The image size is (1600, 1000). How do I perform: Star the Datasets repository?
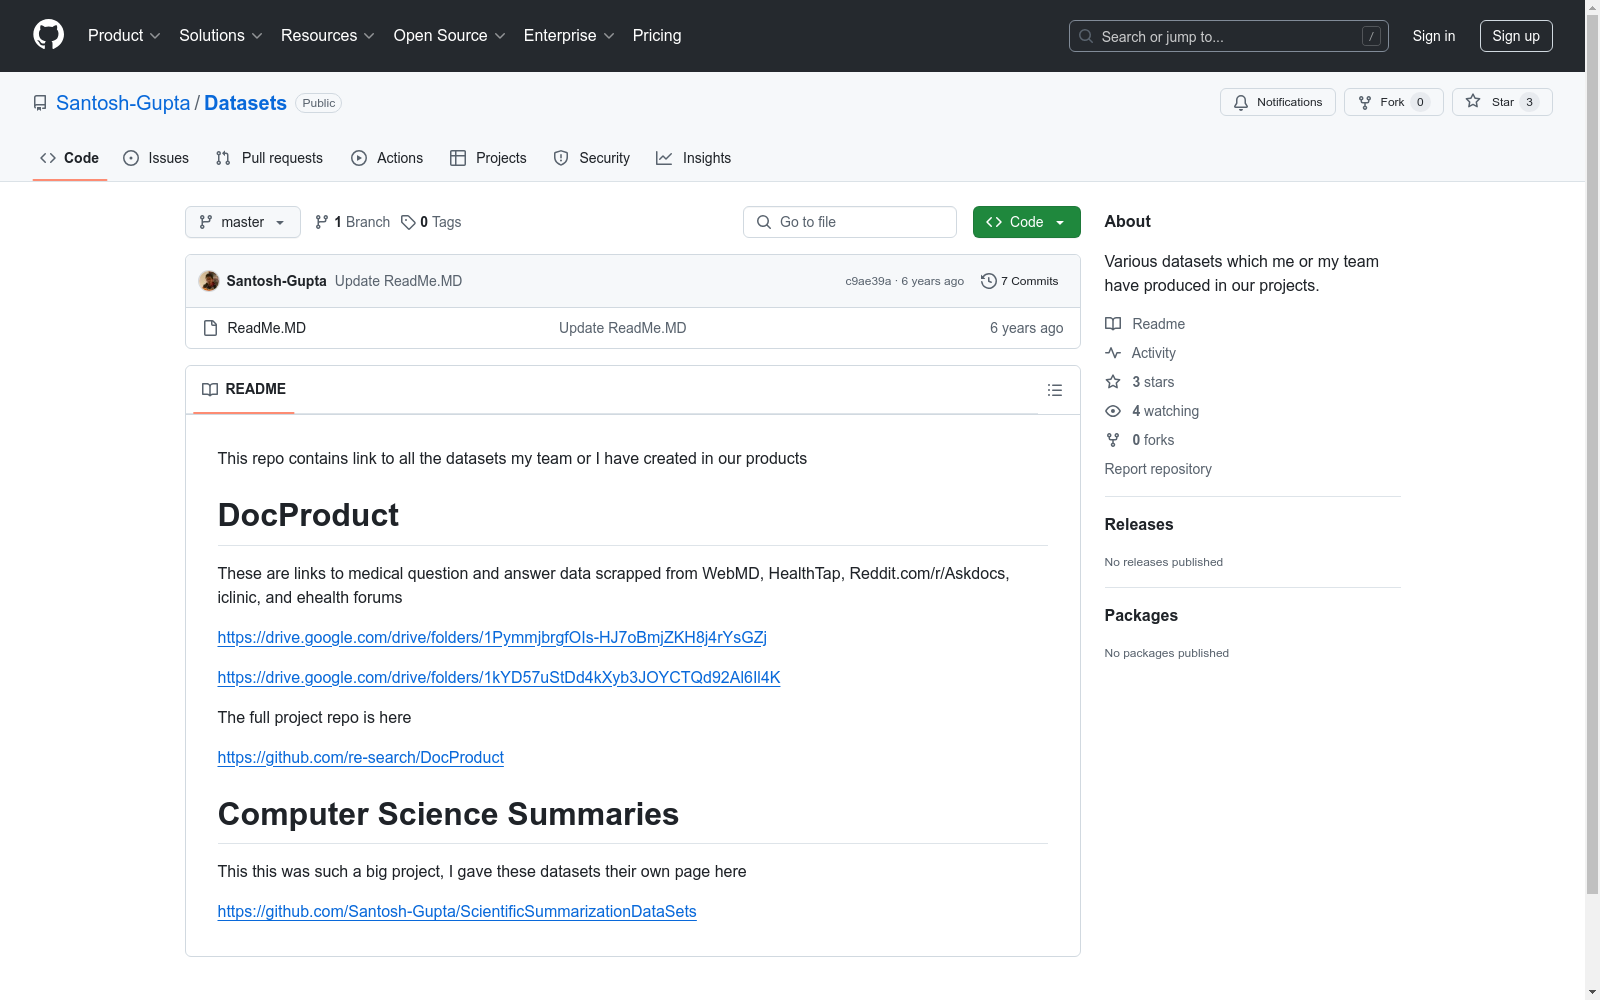1502,102
